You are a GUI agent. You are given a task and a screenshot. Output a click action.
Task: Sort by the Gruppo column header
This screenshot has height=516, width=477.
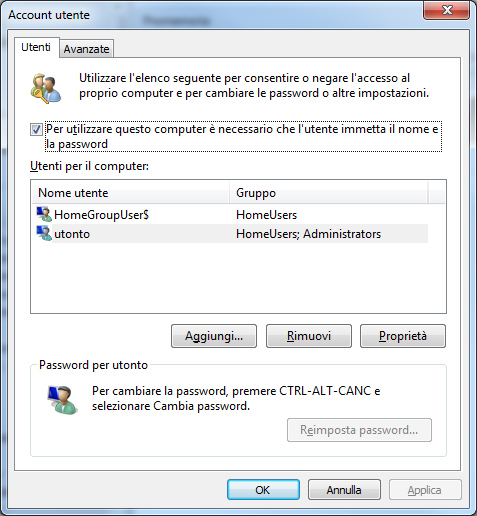pos(328,193)
